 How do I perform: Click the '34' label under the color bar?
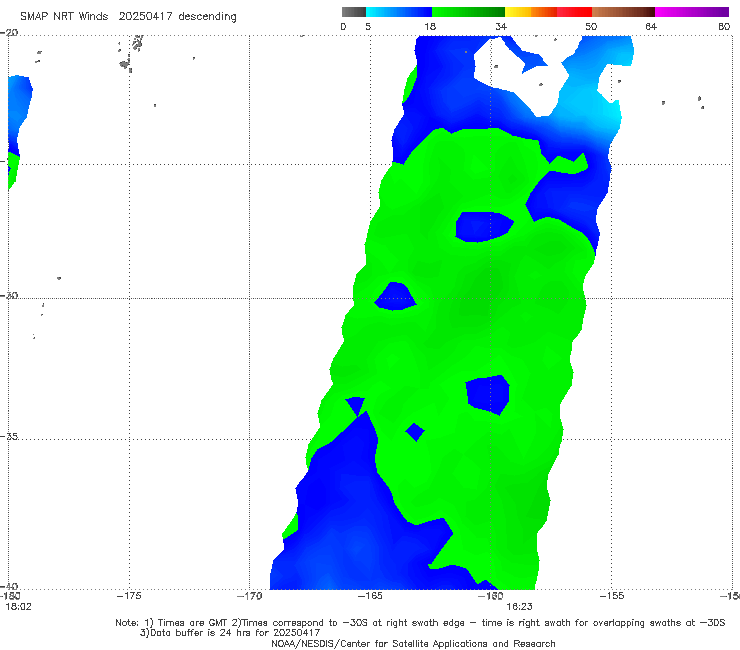tap(501, 27)
